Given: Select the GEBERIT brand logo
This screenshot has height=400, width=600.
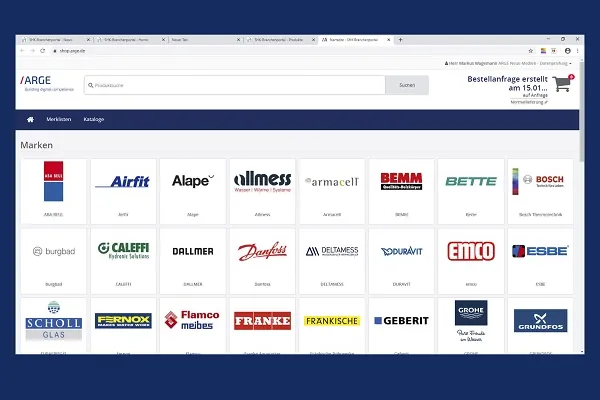Looking at the screenshot, I should click(400, 321).
